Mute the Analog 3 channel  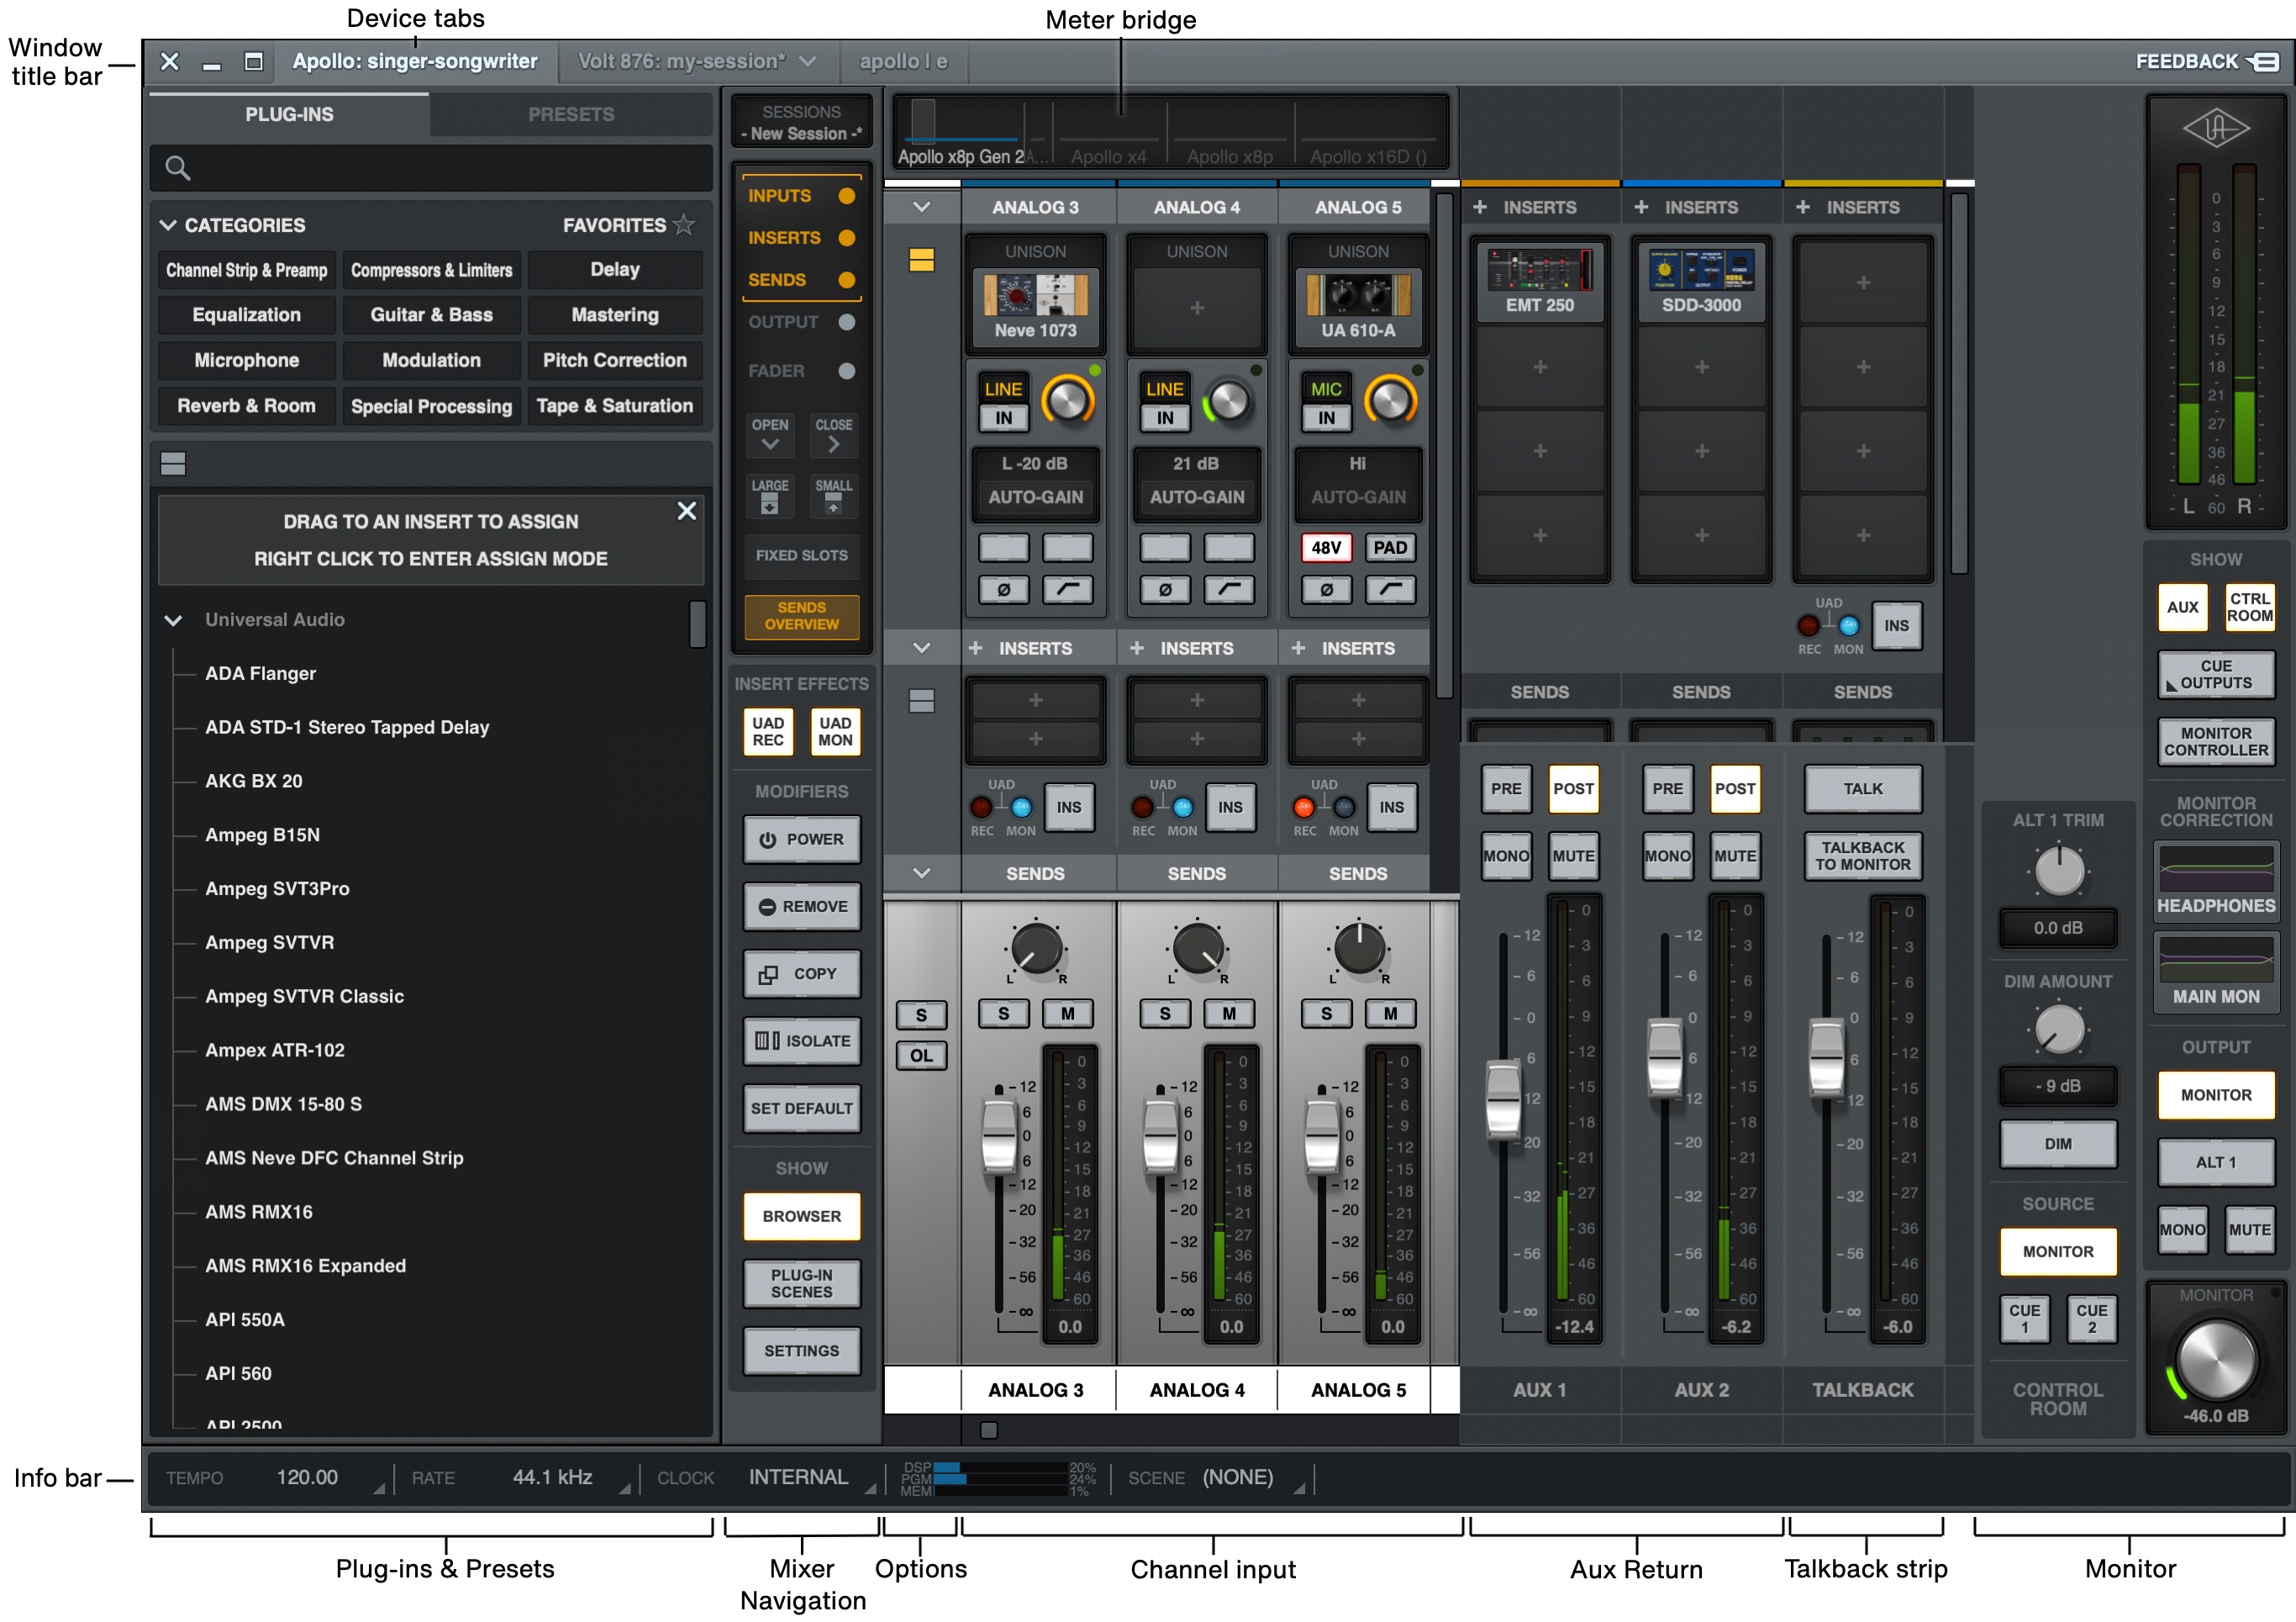[x=1067, y=1014]
